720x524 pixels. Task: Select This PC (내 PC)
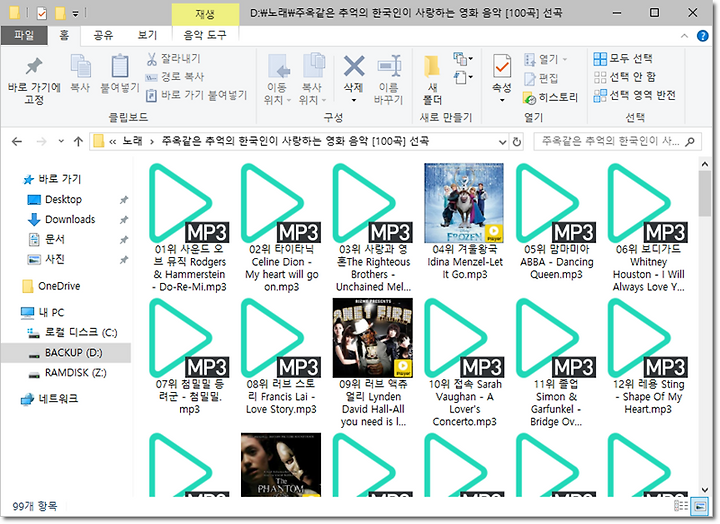(43, 313)
